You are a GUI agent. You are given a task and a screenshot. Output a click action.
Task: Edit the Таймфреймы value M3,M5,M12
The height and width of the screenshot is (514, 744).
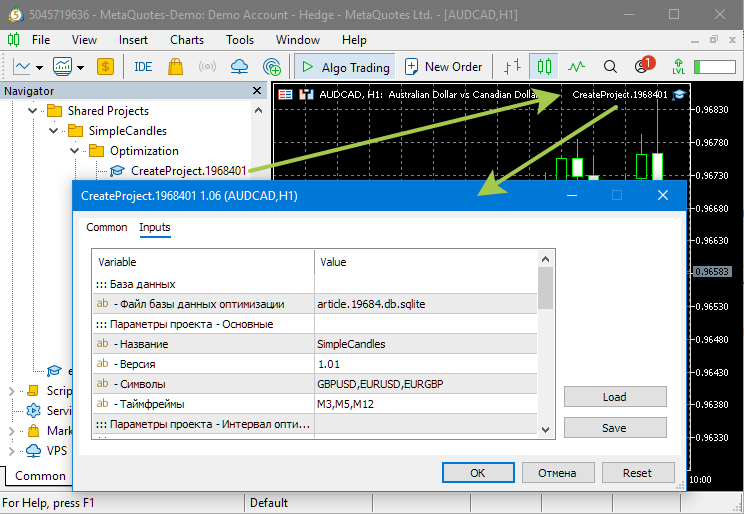pyautogui.click(x=426, y=404)
